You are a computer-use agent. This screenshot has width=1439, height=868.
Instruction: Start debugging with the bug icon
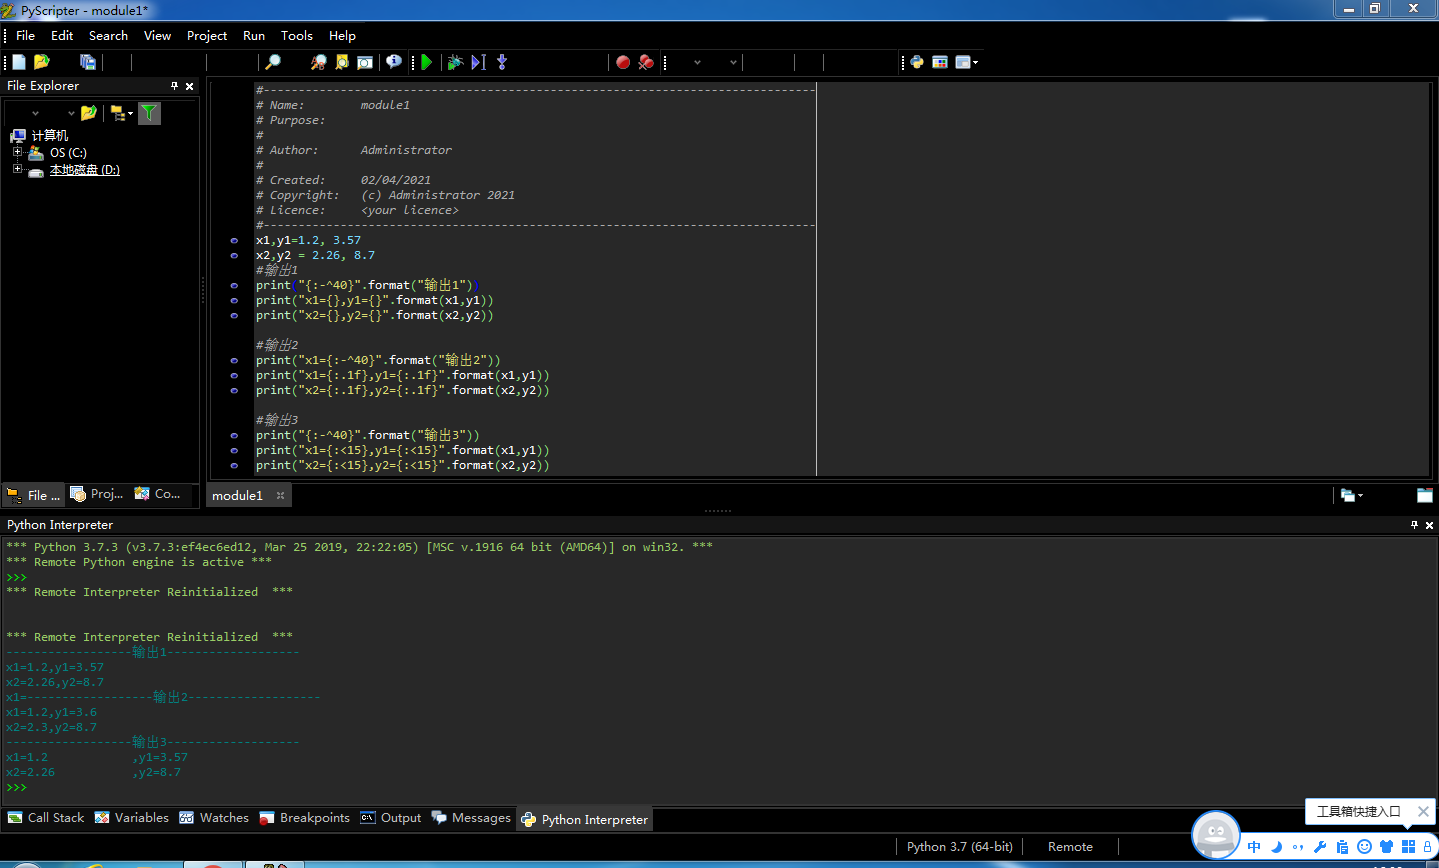click(455, 62)
